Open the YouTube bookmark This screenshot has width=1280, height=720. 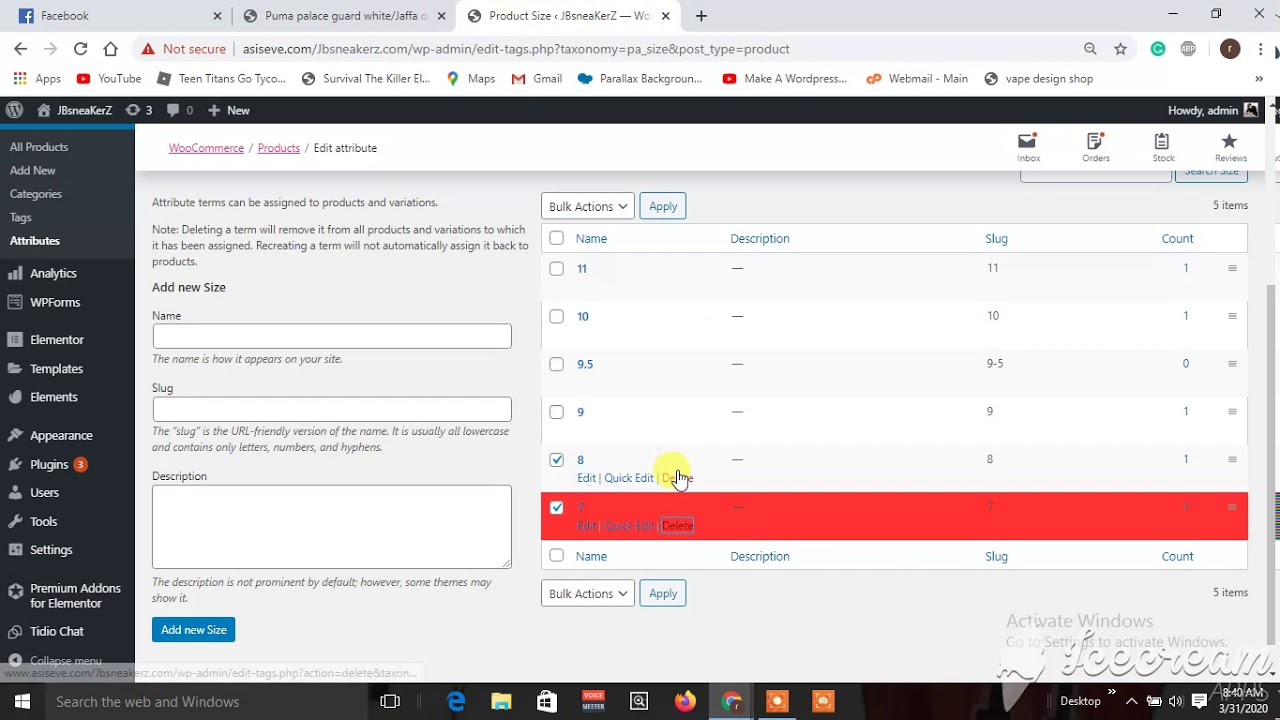tap(109, 79)
